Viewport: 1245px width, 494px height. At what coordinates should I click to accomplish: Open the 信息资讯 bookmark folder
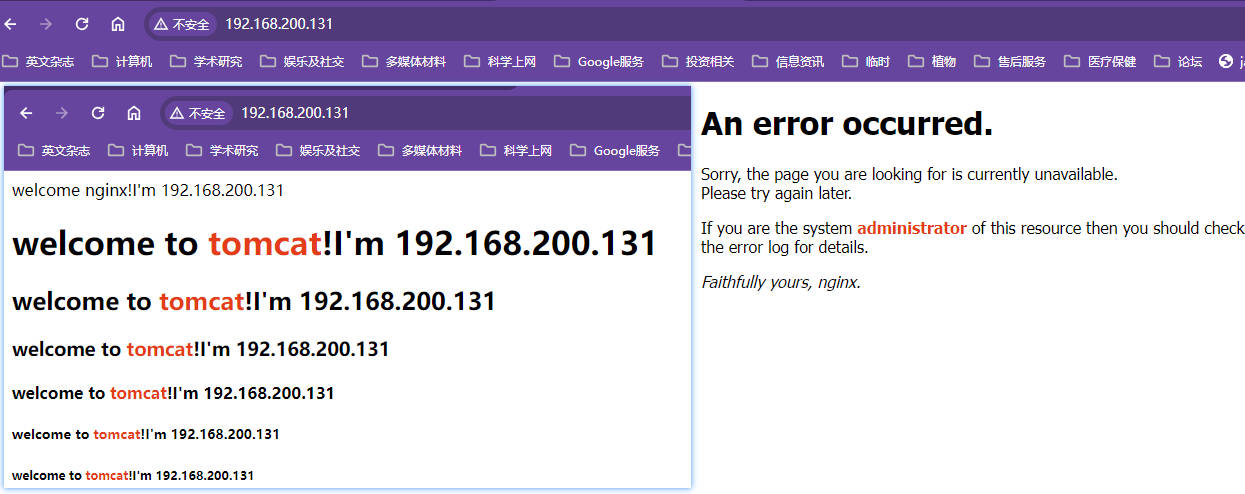pyautogui.click(x=788, y=62)
